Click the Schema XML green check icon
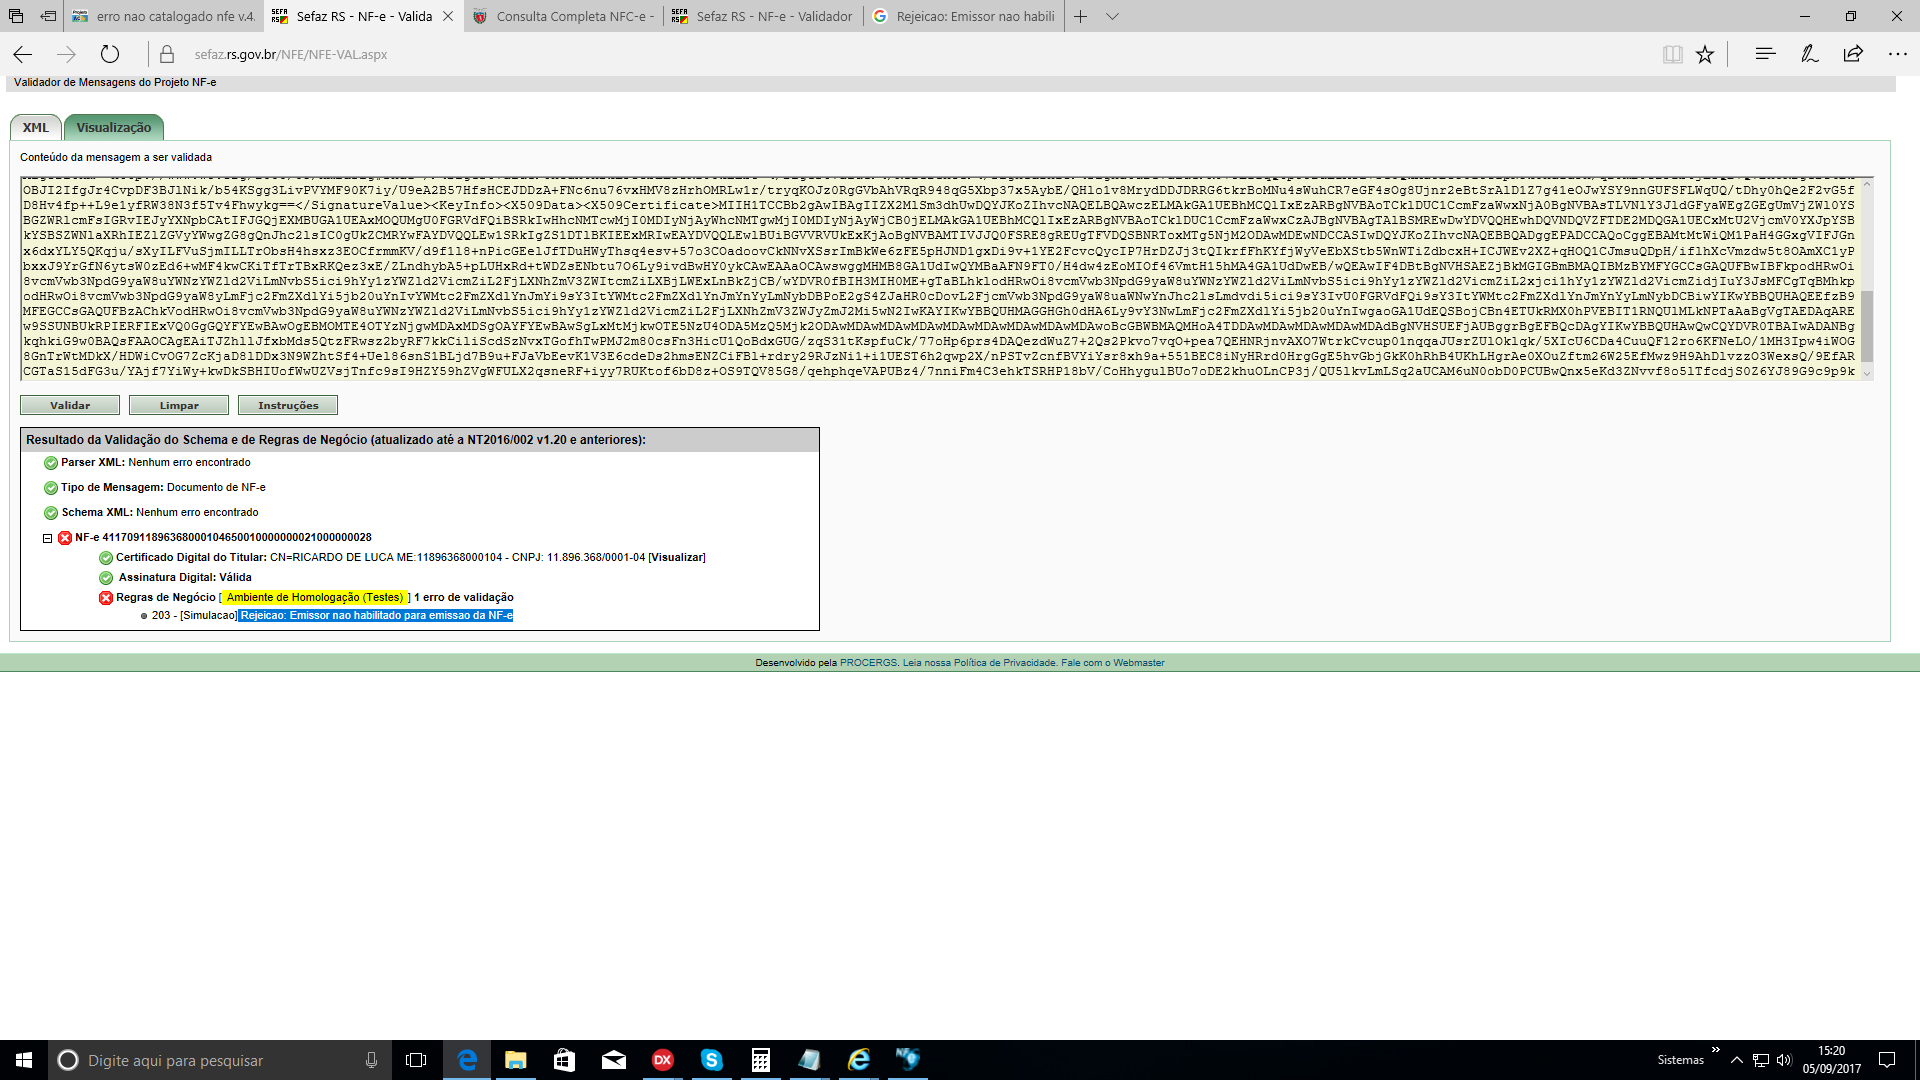 51,513
